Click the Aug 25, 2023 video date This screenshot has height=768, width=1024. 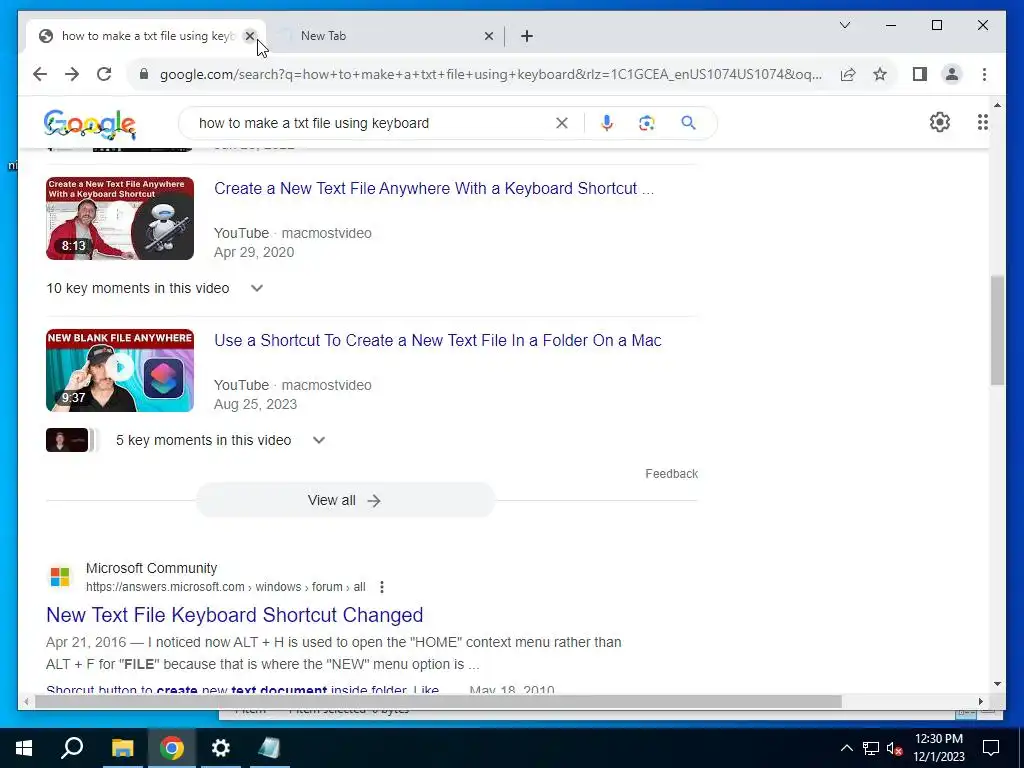coord(255,404)
